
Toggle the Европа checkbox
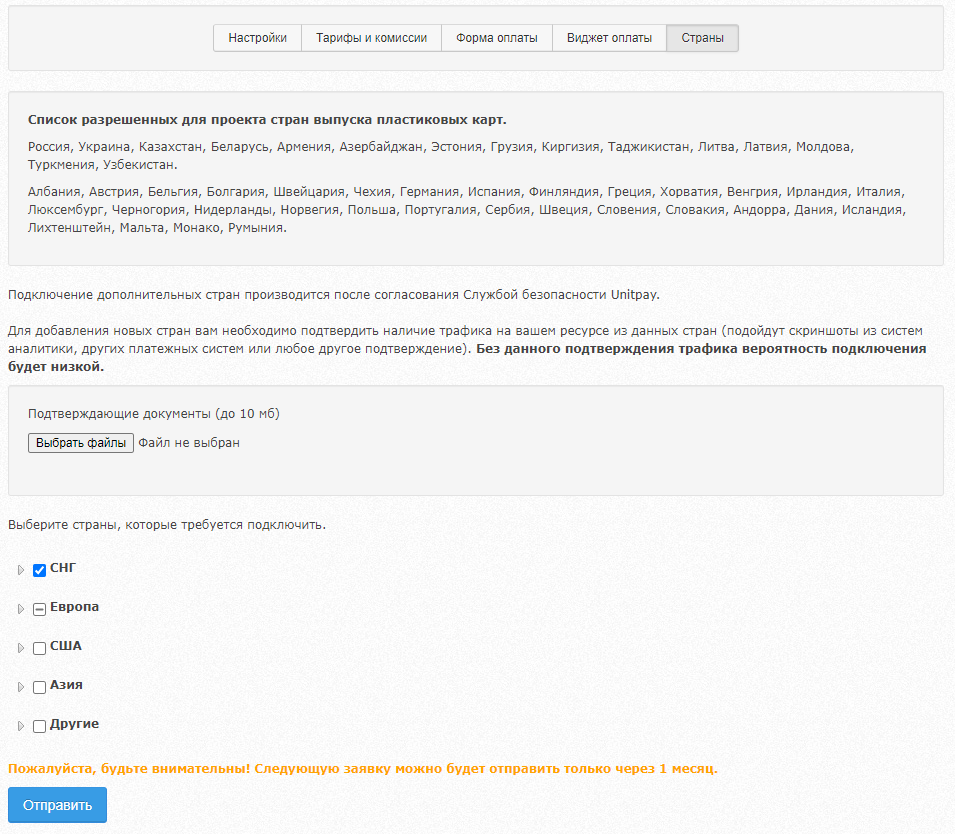tap(40, 609)
